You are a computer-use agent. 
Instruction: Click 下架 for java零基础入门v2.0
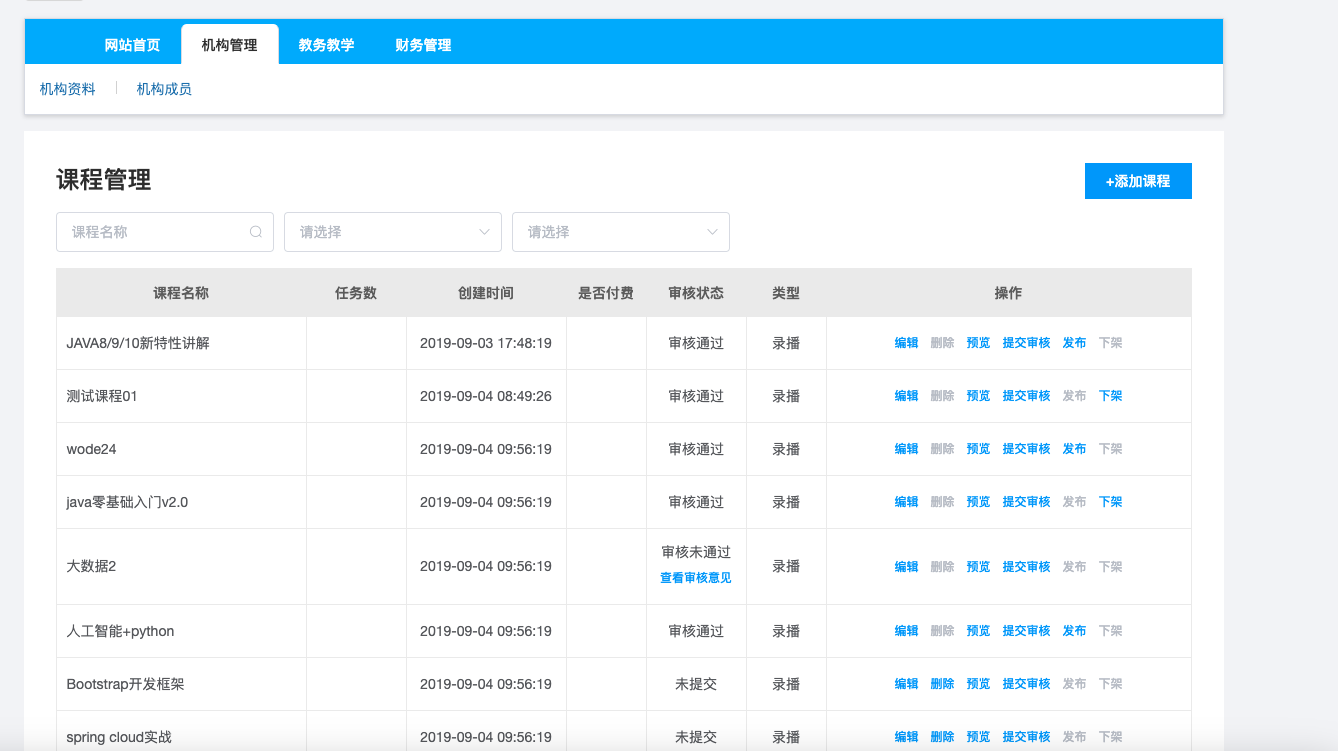(x=1110, y=502)
